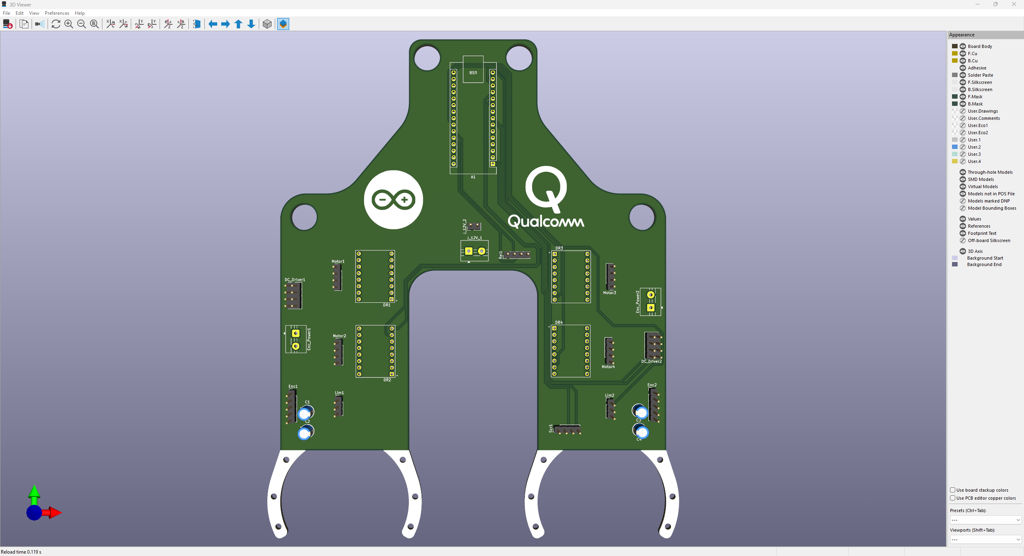Click the 'Footprint Text' label
Image resolution: width=1024 pixels, height=556 pixels.
coord(982,233)
